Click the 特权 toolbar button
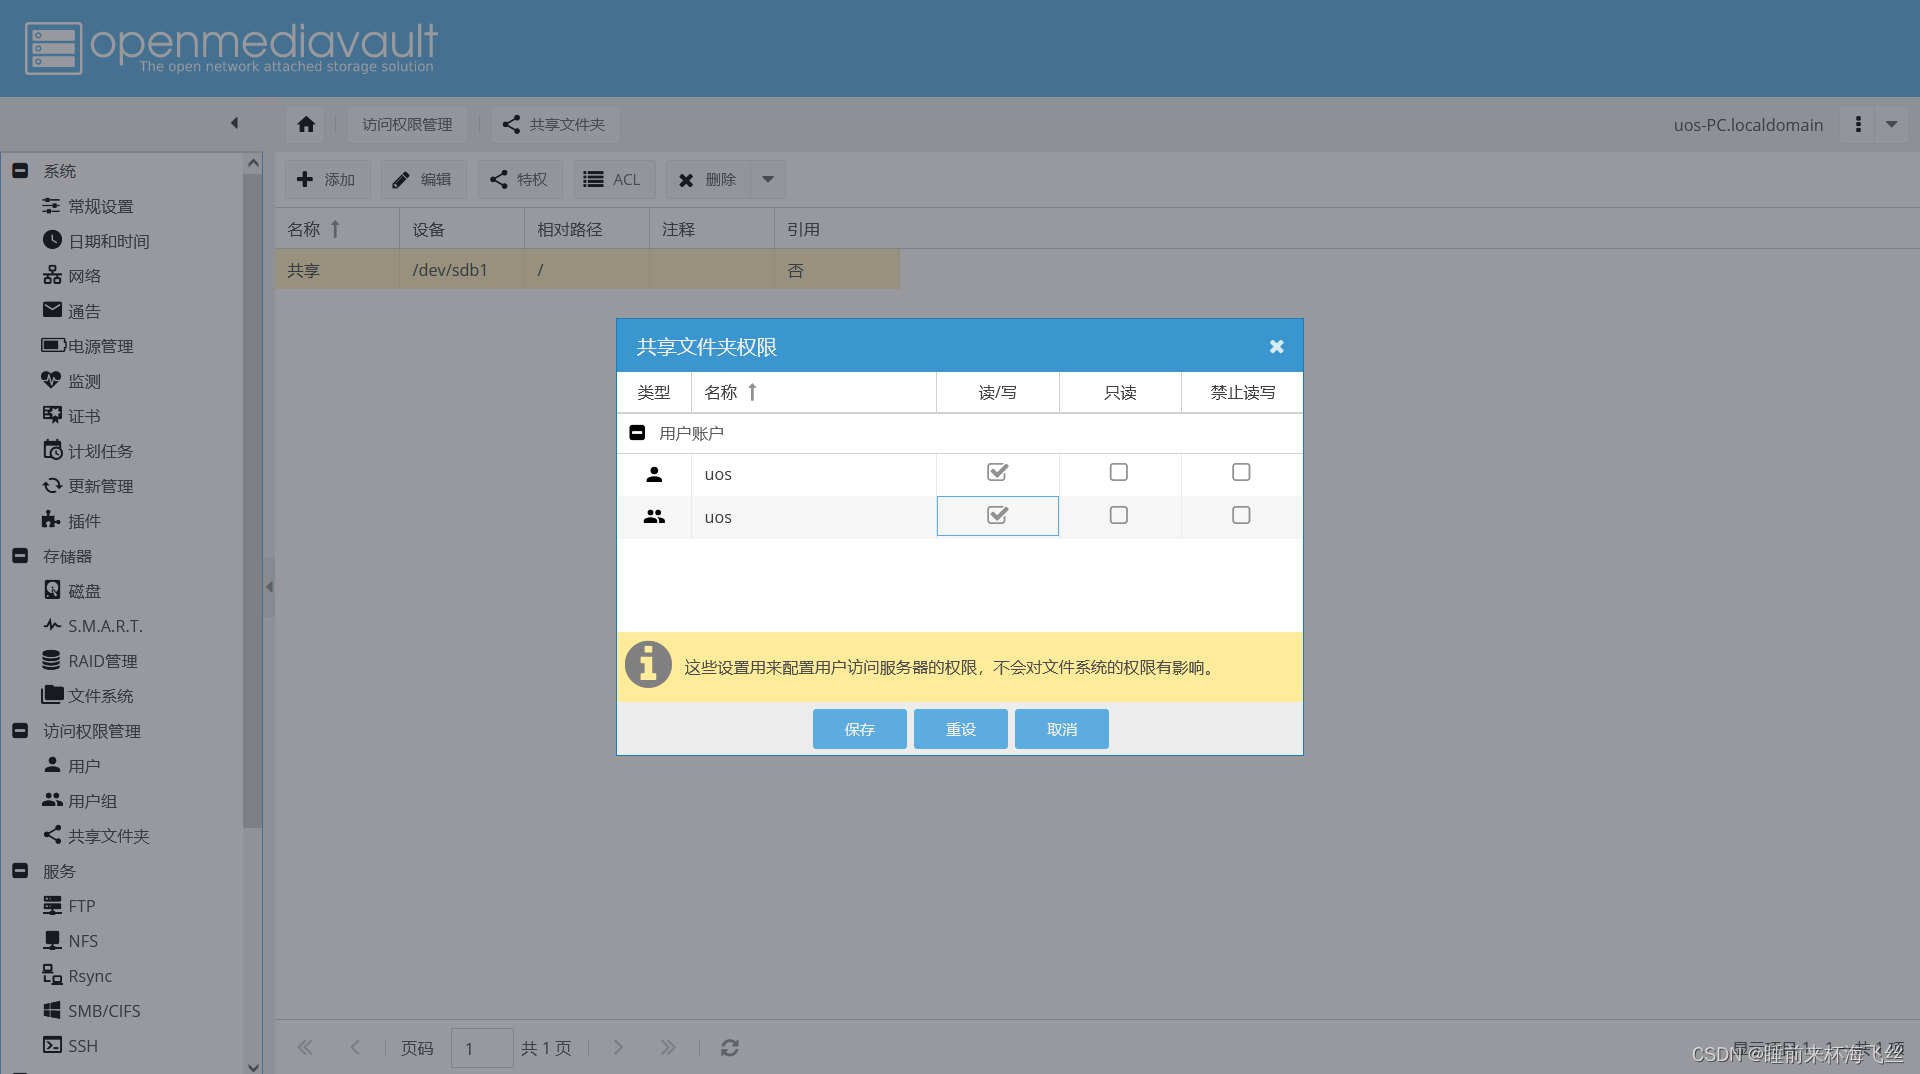The width and height of the screenshot is (1920, 1074). 519,180
